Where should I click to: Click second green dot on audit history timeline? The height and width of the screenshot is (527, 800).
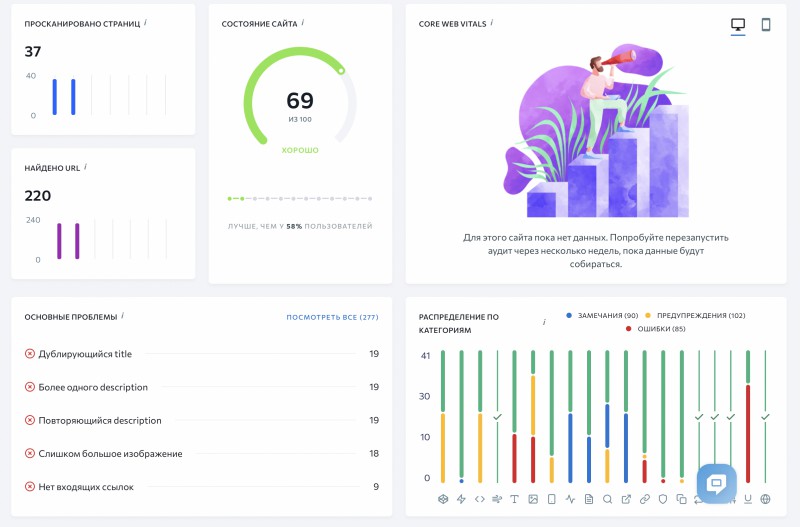tap(242, 198)
